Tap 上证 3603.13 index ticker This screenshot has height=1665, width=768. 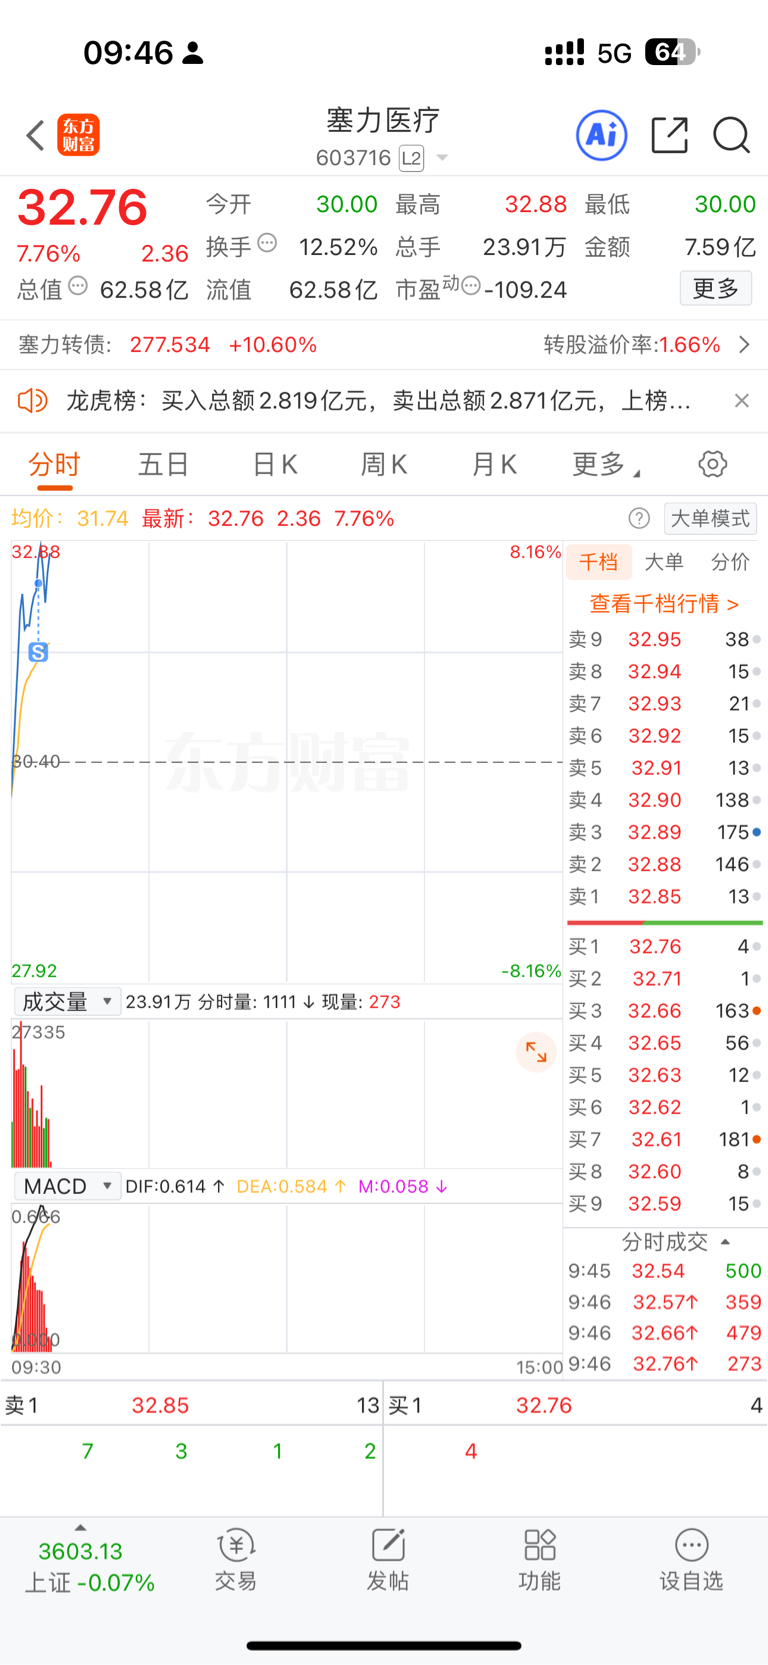click(89, 1566)
